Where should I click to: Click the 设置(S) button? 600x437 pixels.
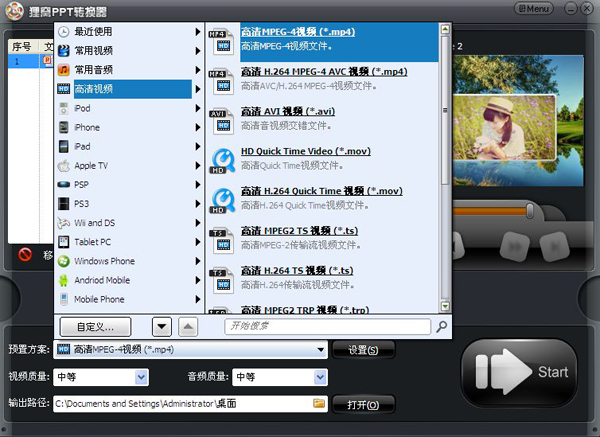click(x=363, y=350)
